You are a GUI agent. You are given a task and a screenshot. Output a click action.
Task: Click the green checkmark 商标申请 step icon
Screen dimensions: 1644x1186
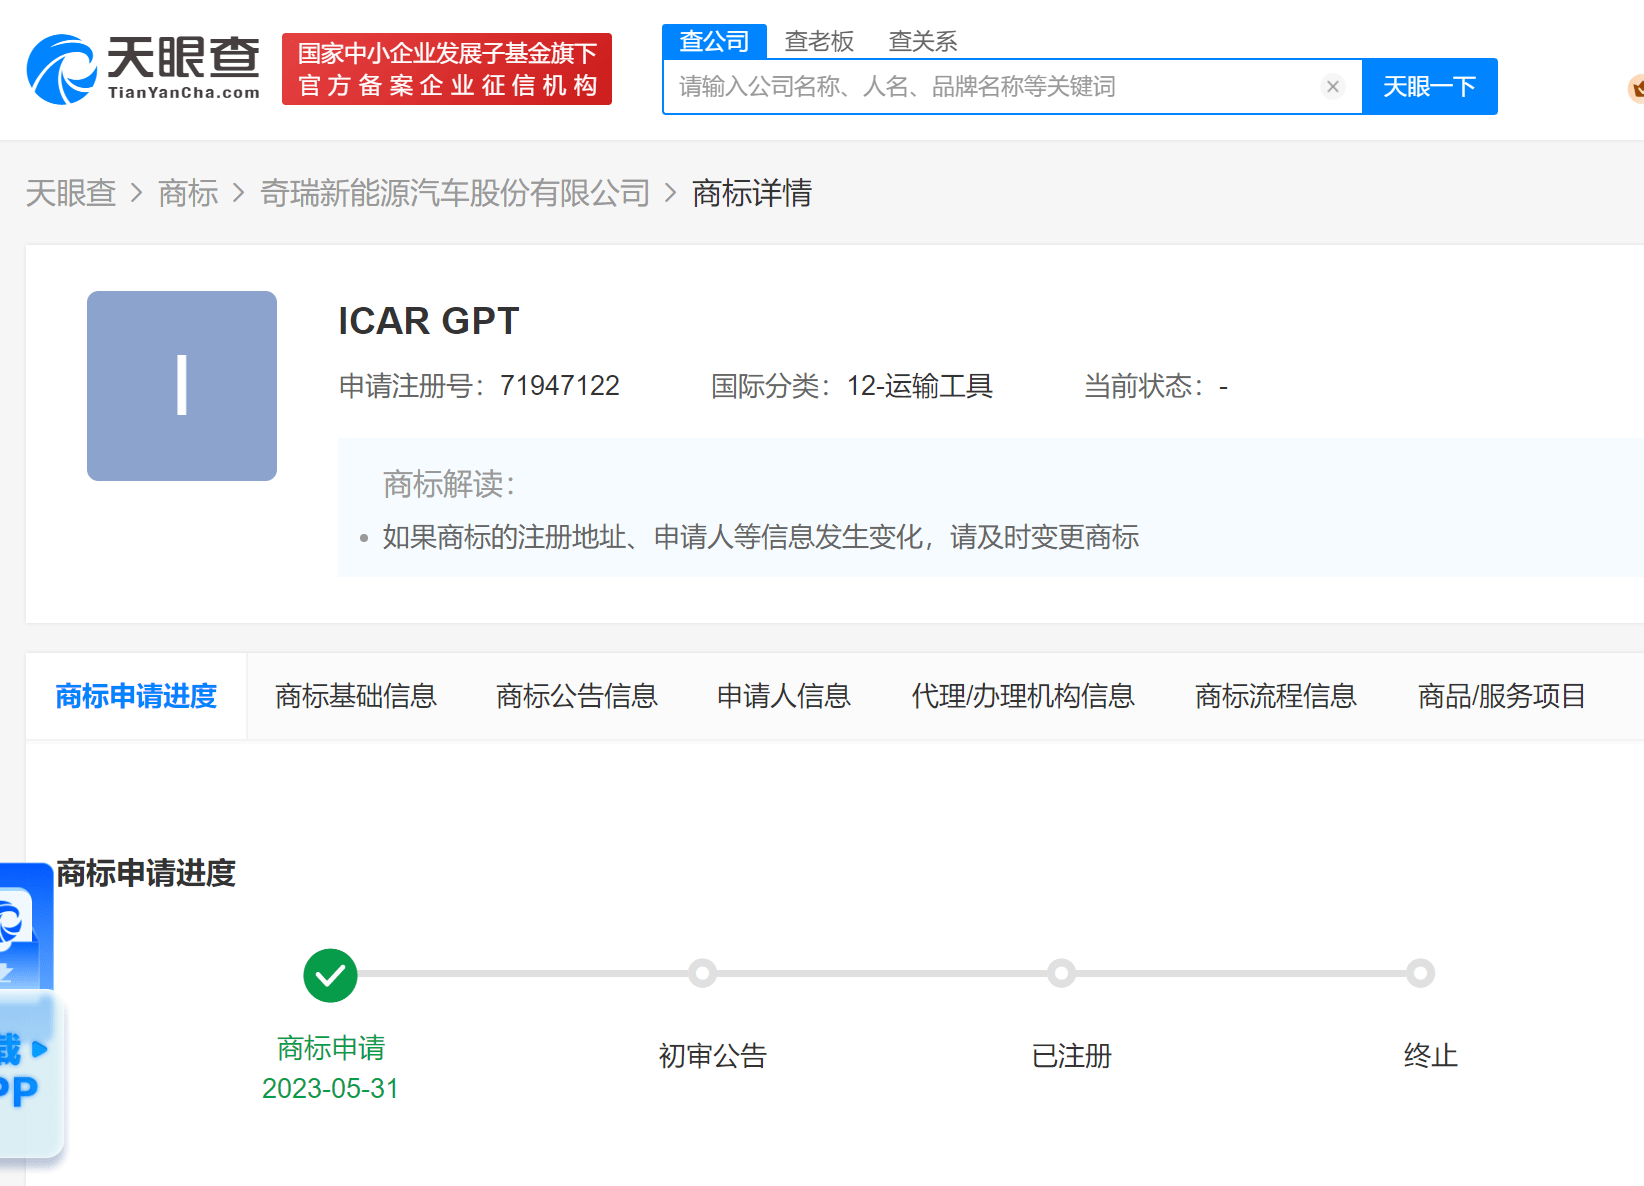pyautogui.click(x=330, y=975)
